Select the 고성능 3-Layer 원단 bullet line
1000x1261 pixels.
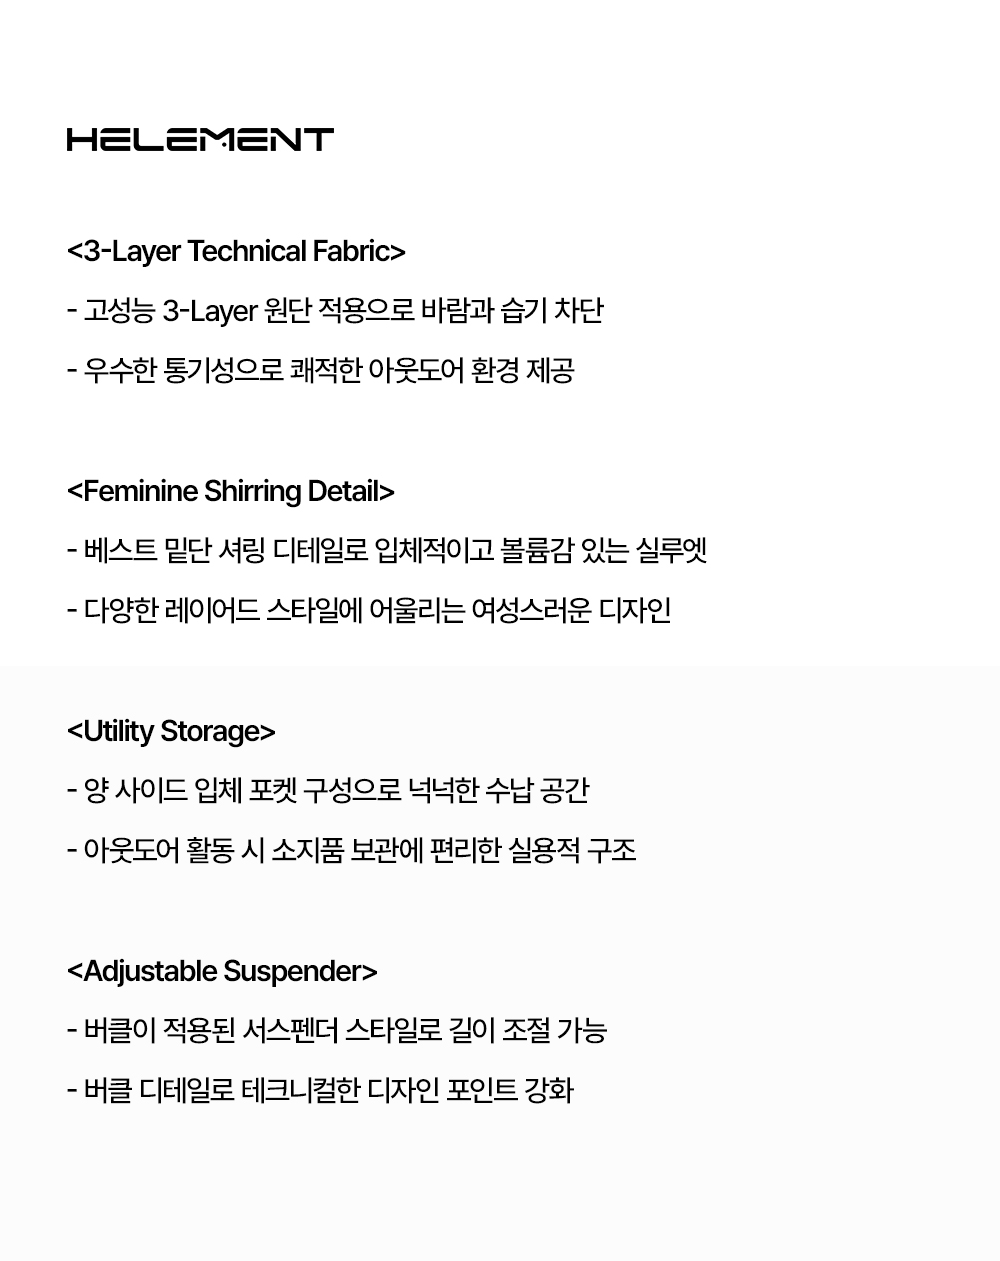[x=335, y=311]
